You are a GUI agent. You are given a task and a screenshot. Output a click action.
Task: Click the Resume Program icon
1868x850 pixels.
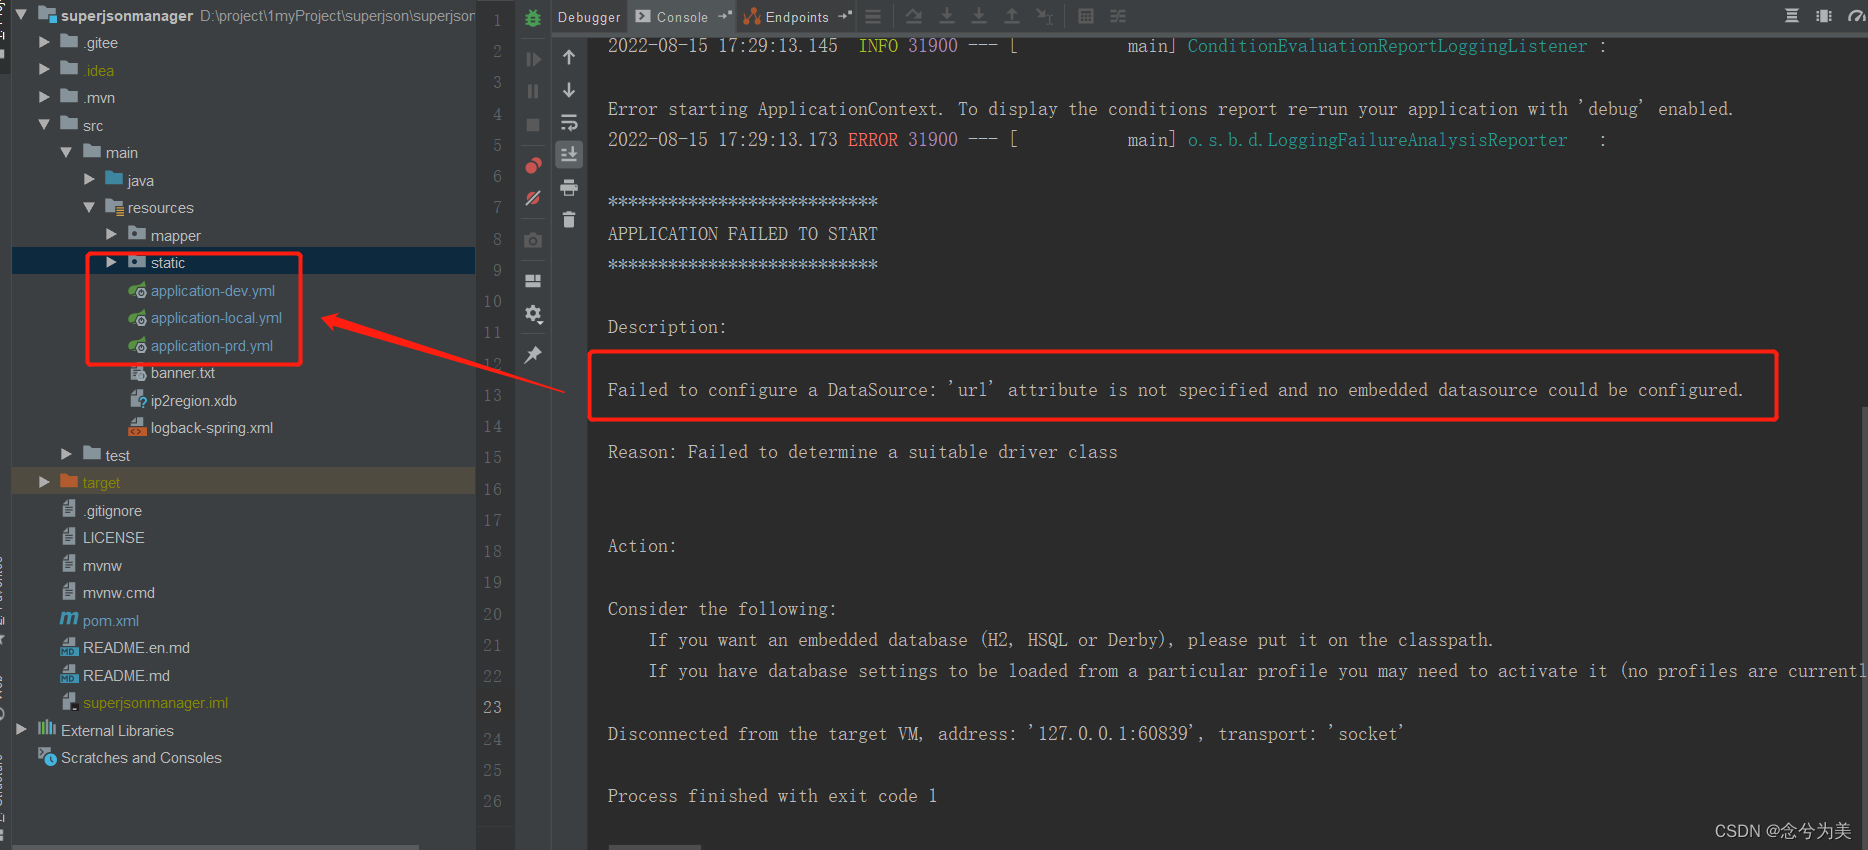[x=533, y=60]
